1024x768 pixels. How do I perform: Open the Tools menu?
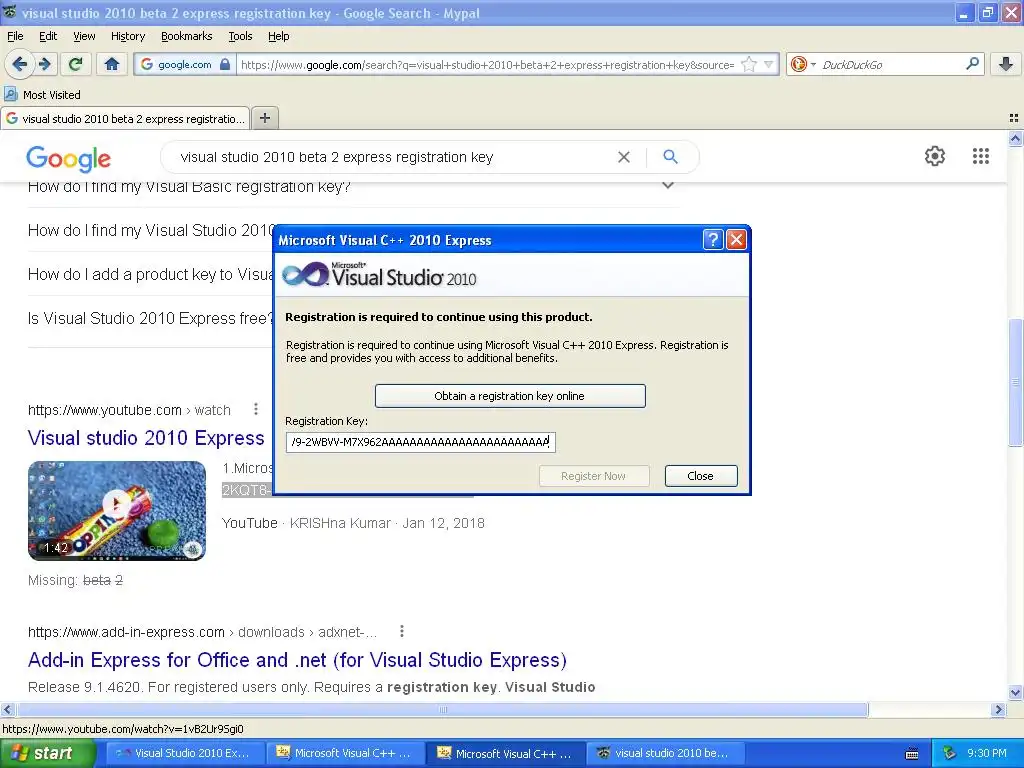tap(240, 36)
